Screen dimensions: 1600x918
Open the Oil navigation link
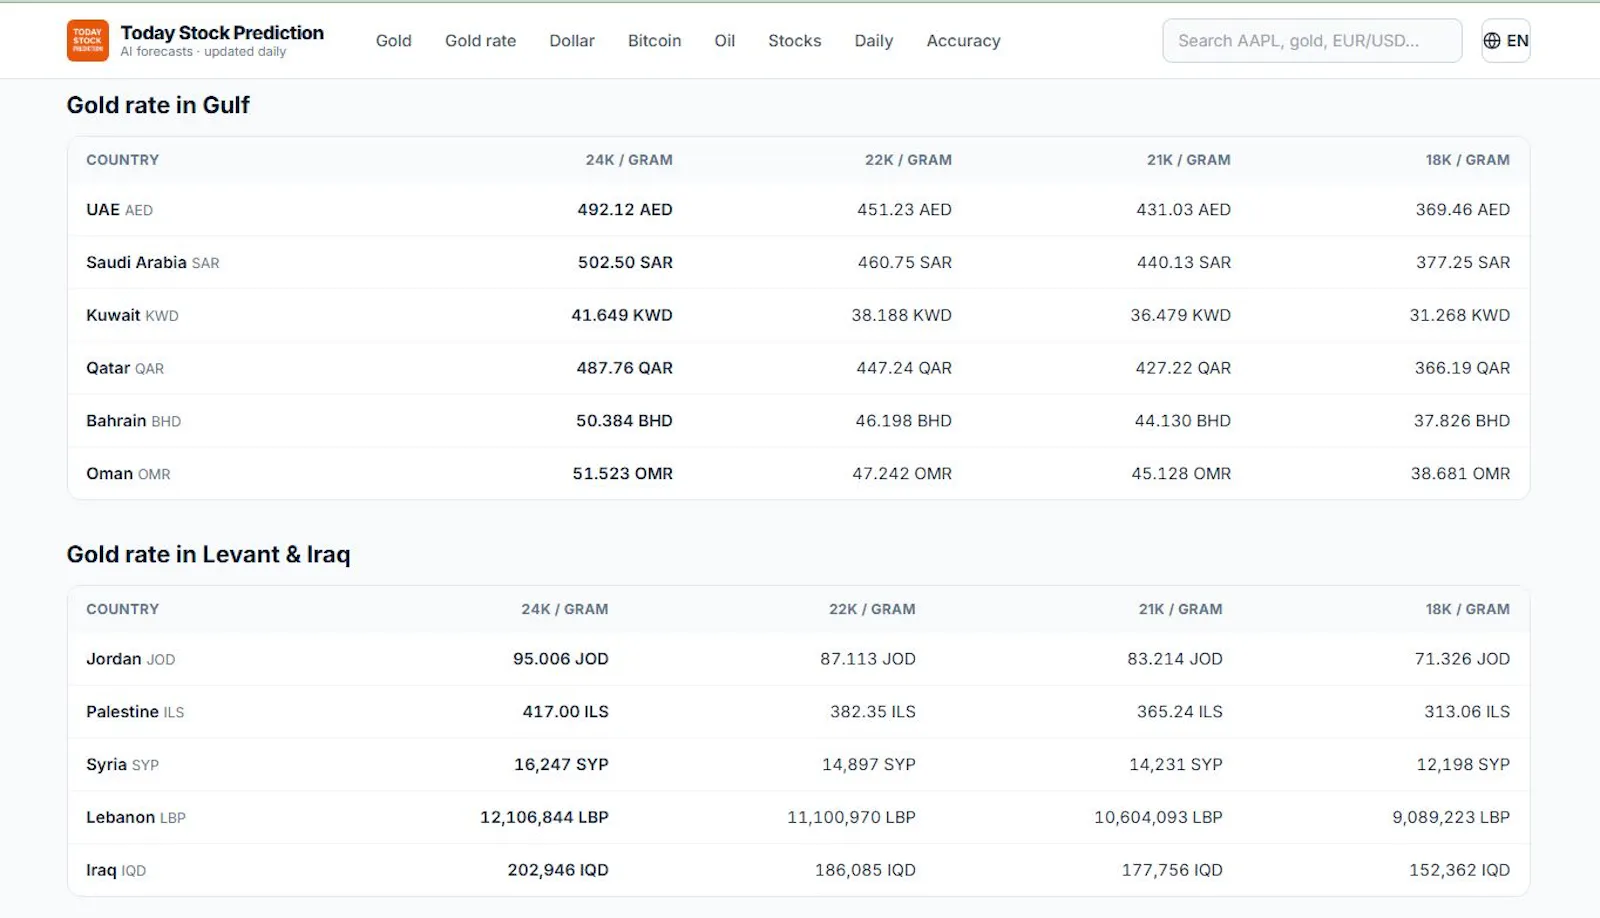725,41
